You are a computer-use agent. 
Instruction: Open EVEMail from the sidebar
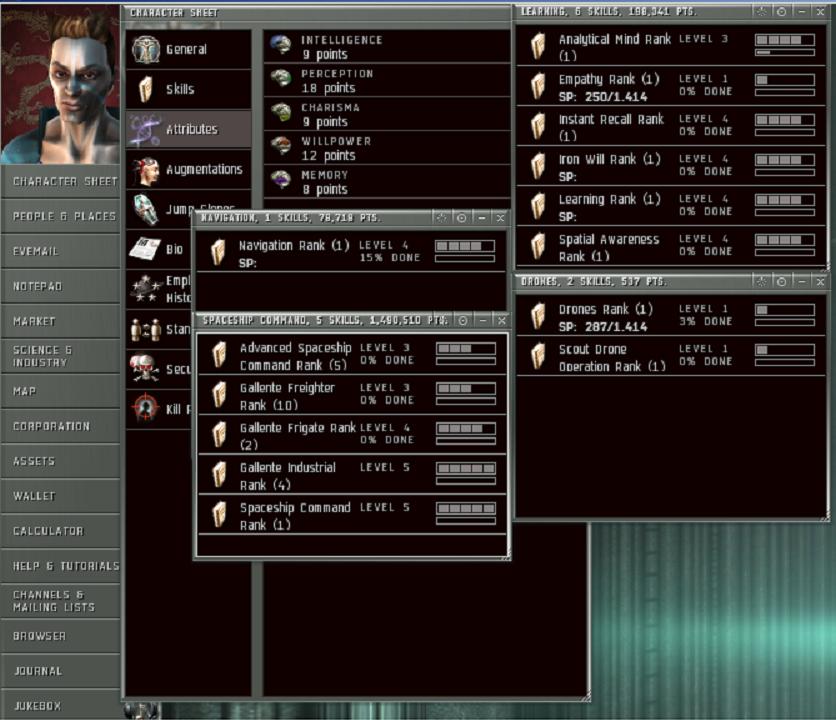click(60, 251)
